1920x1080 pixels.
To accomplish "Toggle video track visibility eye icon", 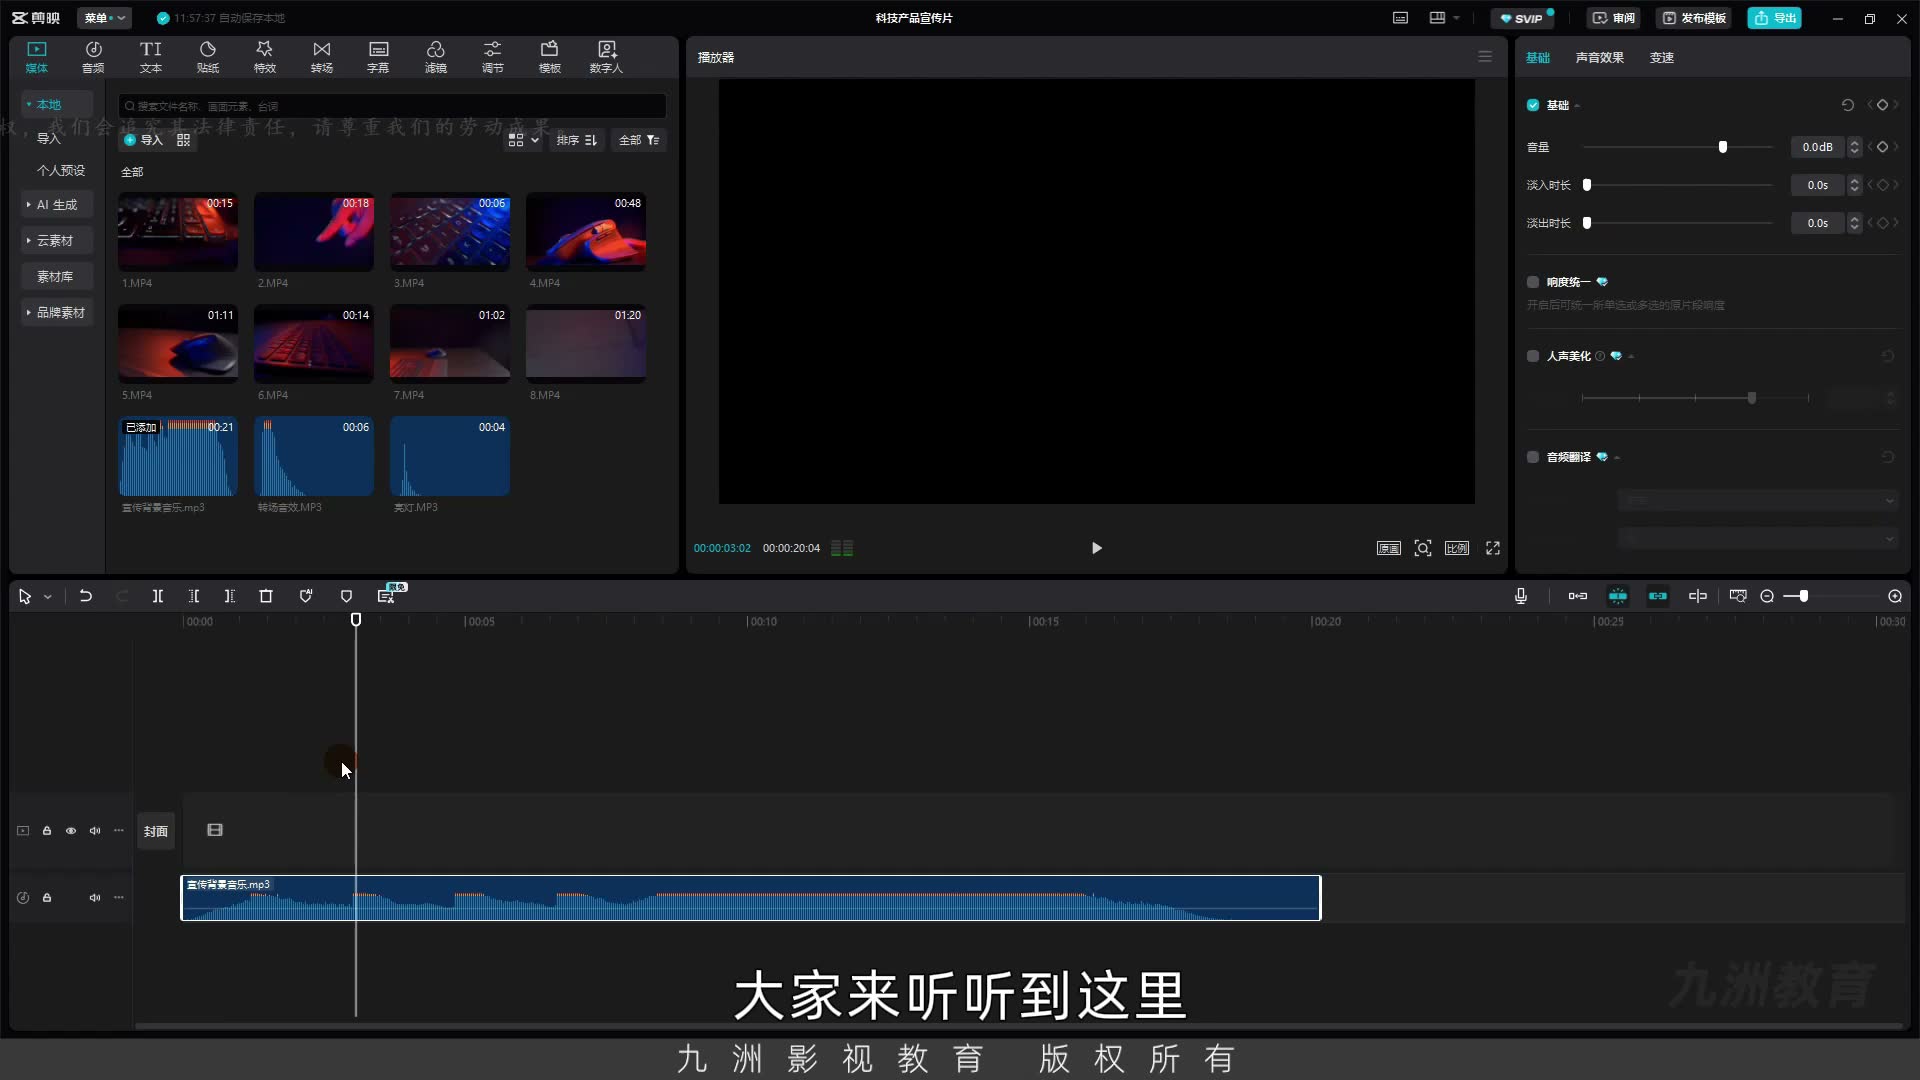I will (x=71, y=831).
